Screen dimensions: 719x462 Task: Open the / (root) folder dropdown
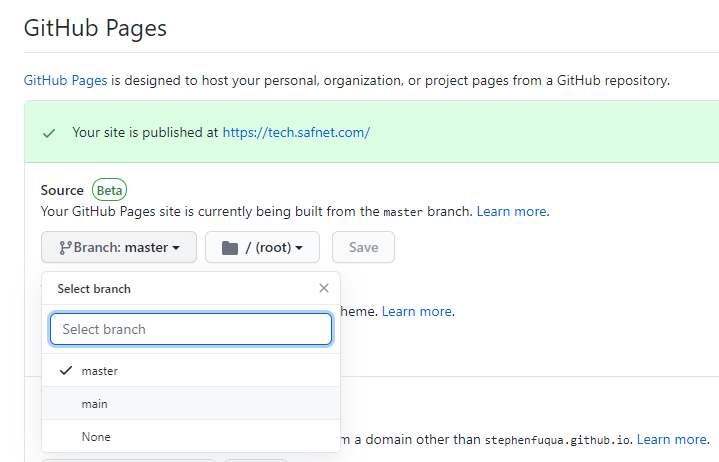click(262, 248)
